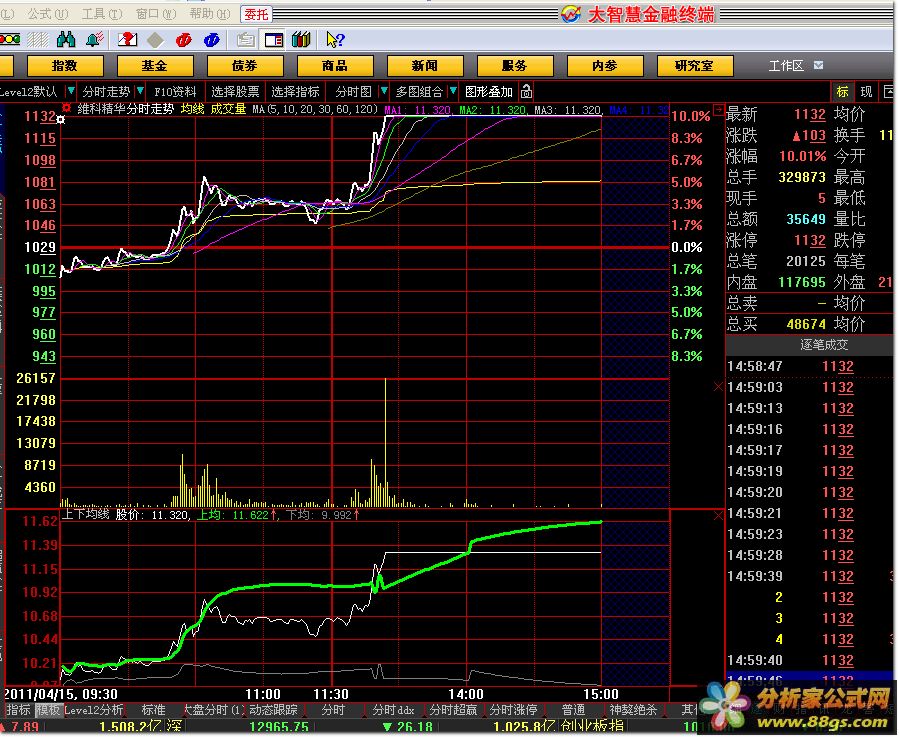This screenshot has height=737, width=899.
Task: Open search with the binoculars icon
Action: (x=67, y=40)
